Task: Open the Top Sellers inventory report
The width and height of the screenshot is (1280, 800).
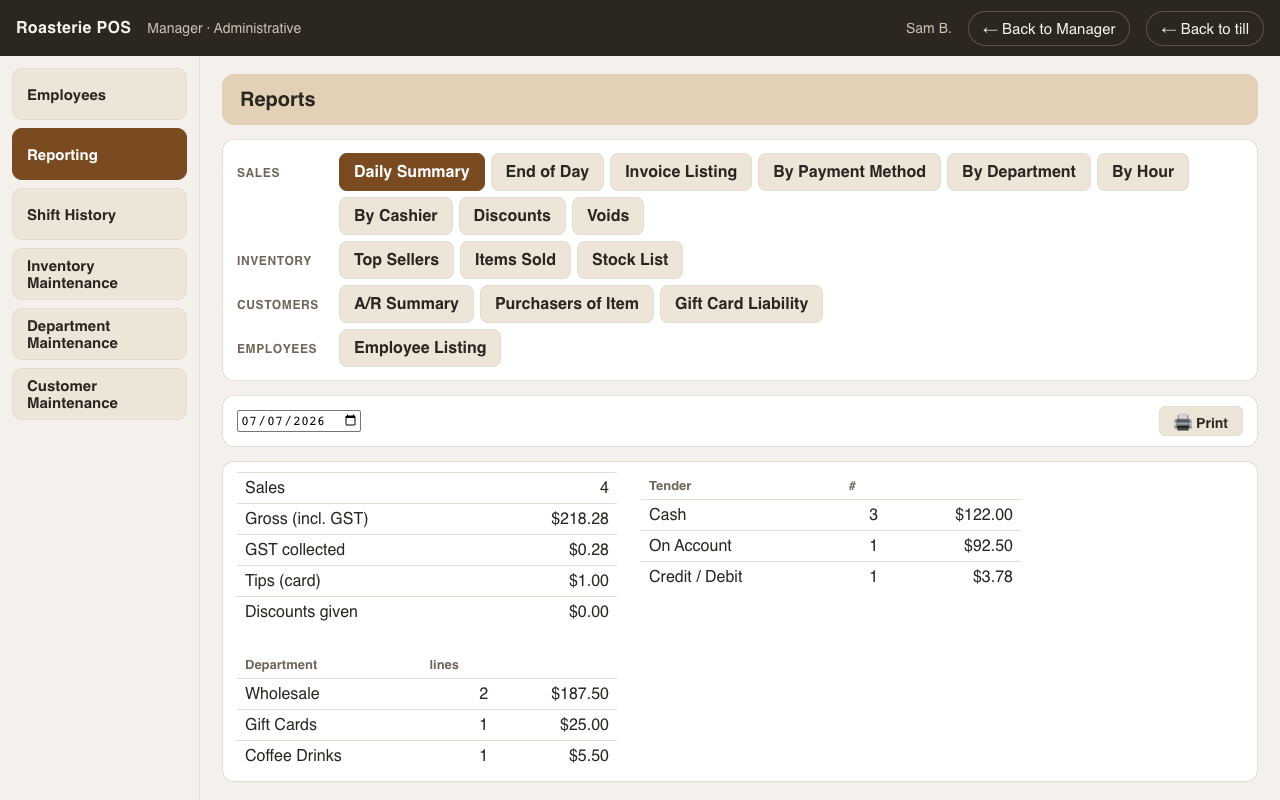Action: 396,260
